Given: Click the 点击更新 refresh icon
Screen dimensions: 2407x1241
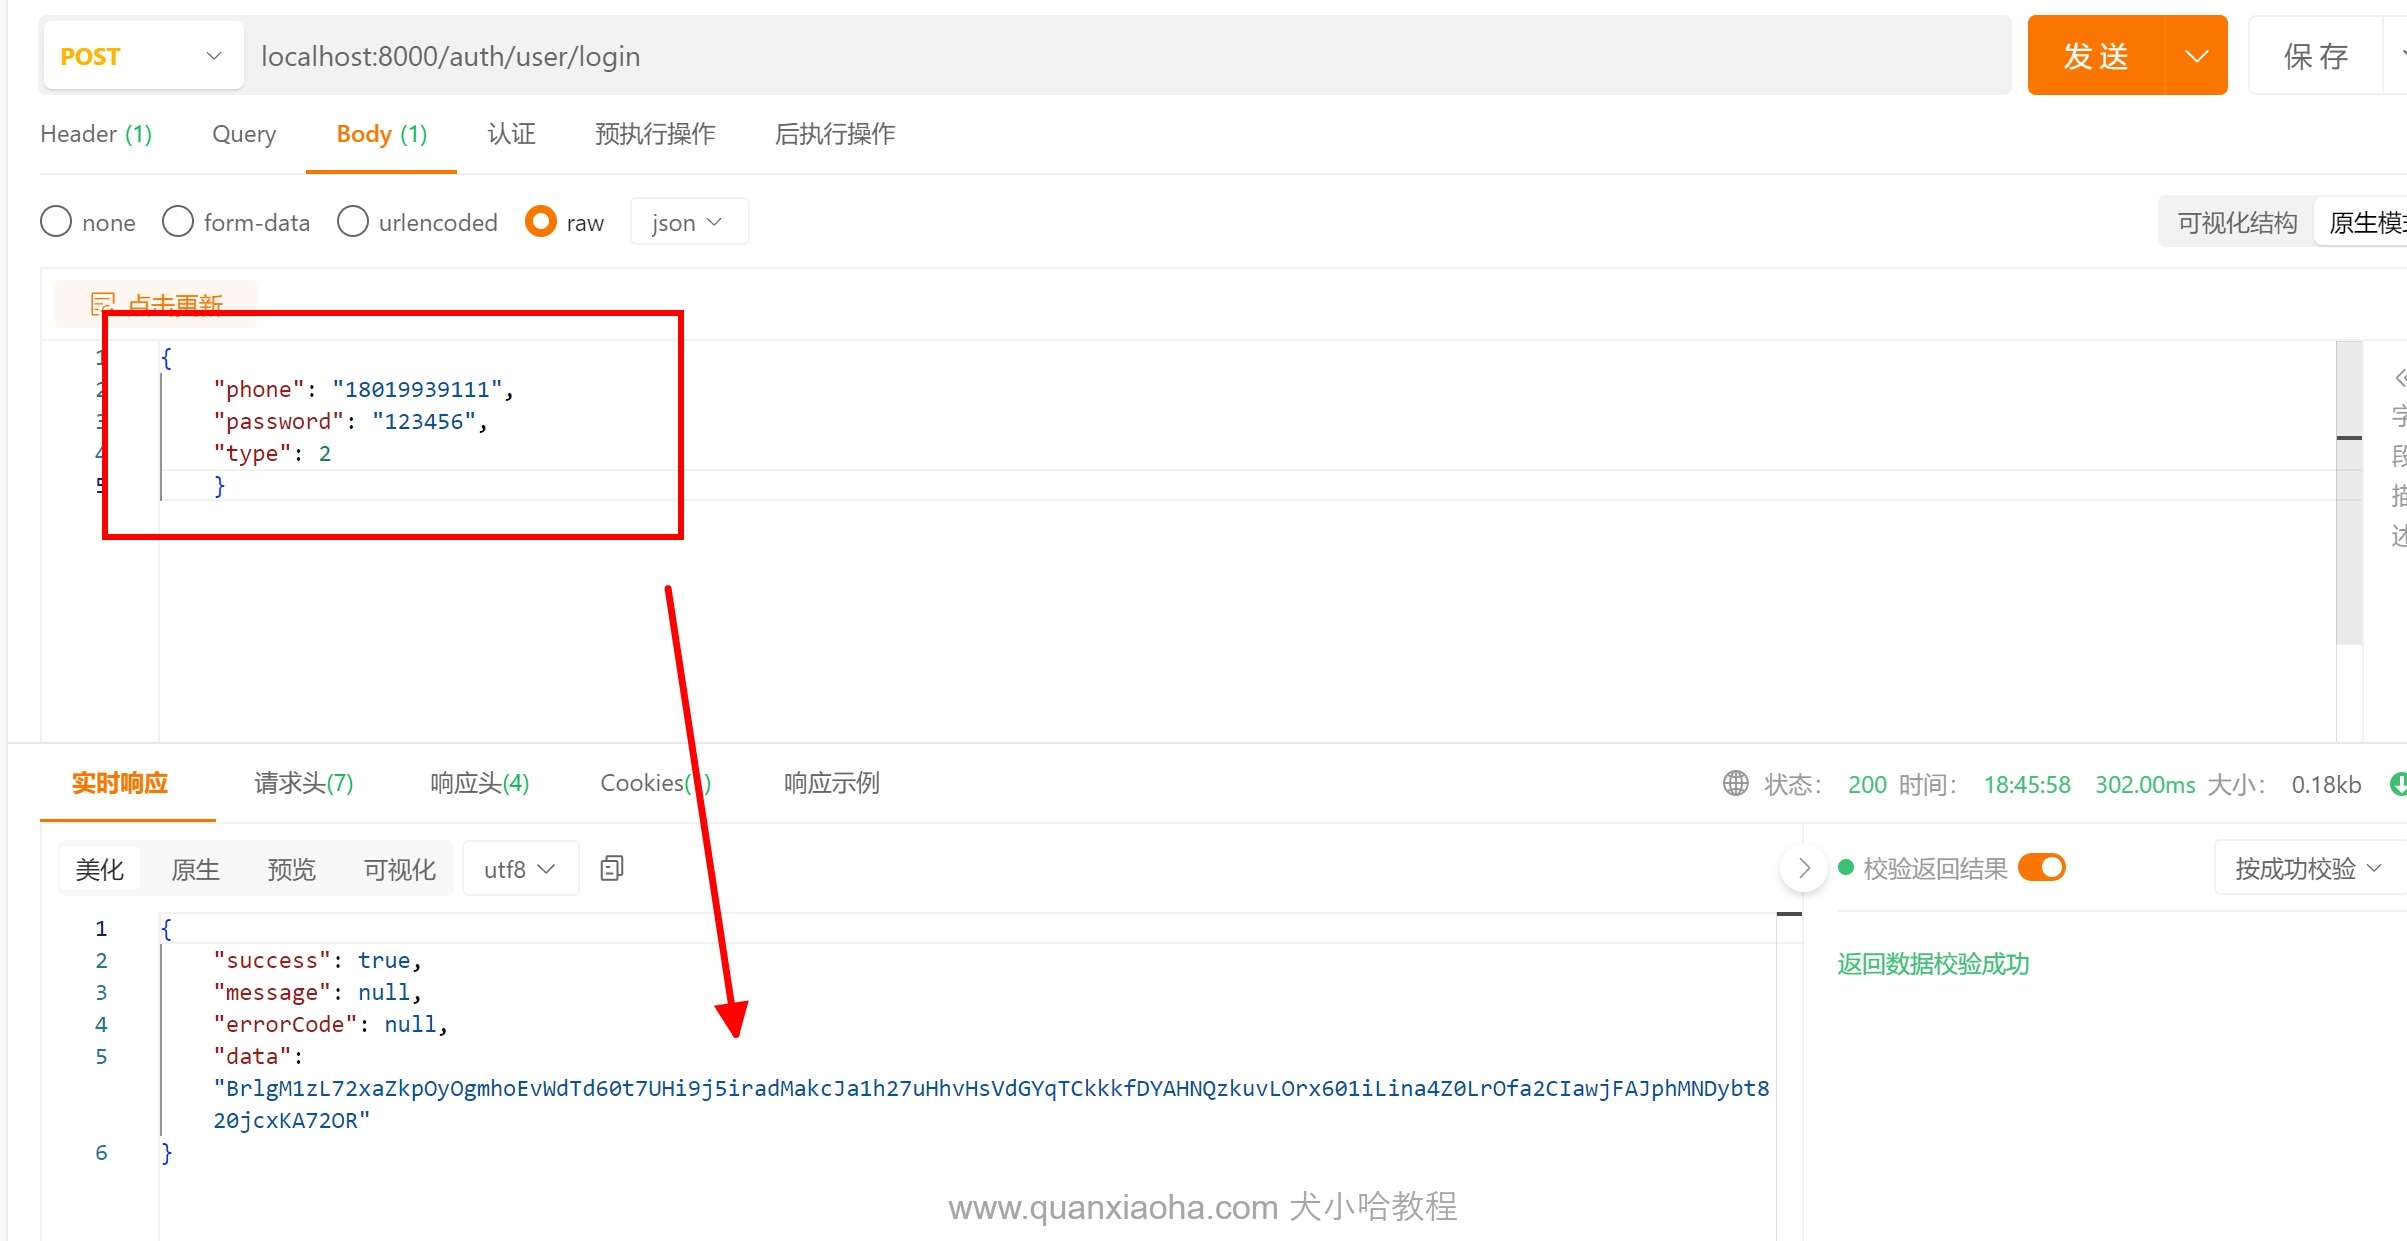Looking at the screenshot, I should click(102, 303).
